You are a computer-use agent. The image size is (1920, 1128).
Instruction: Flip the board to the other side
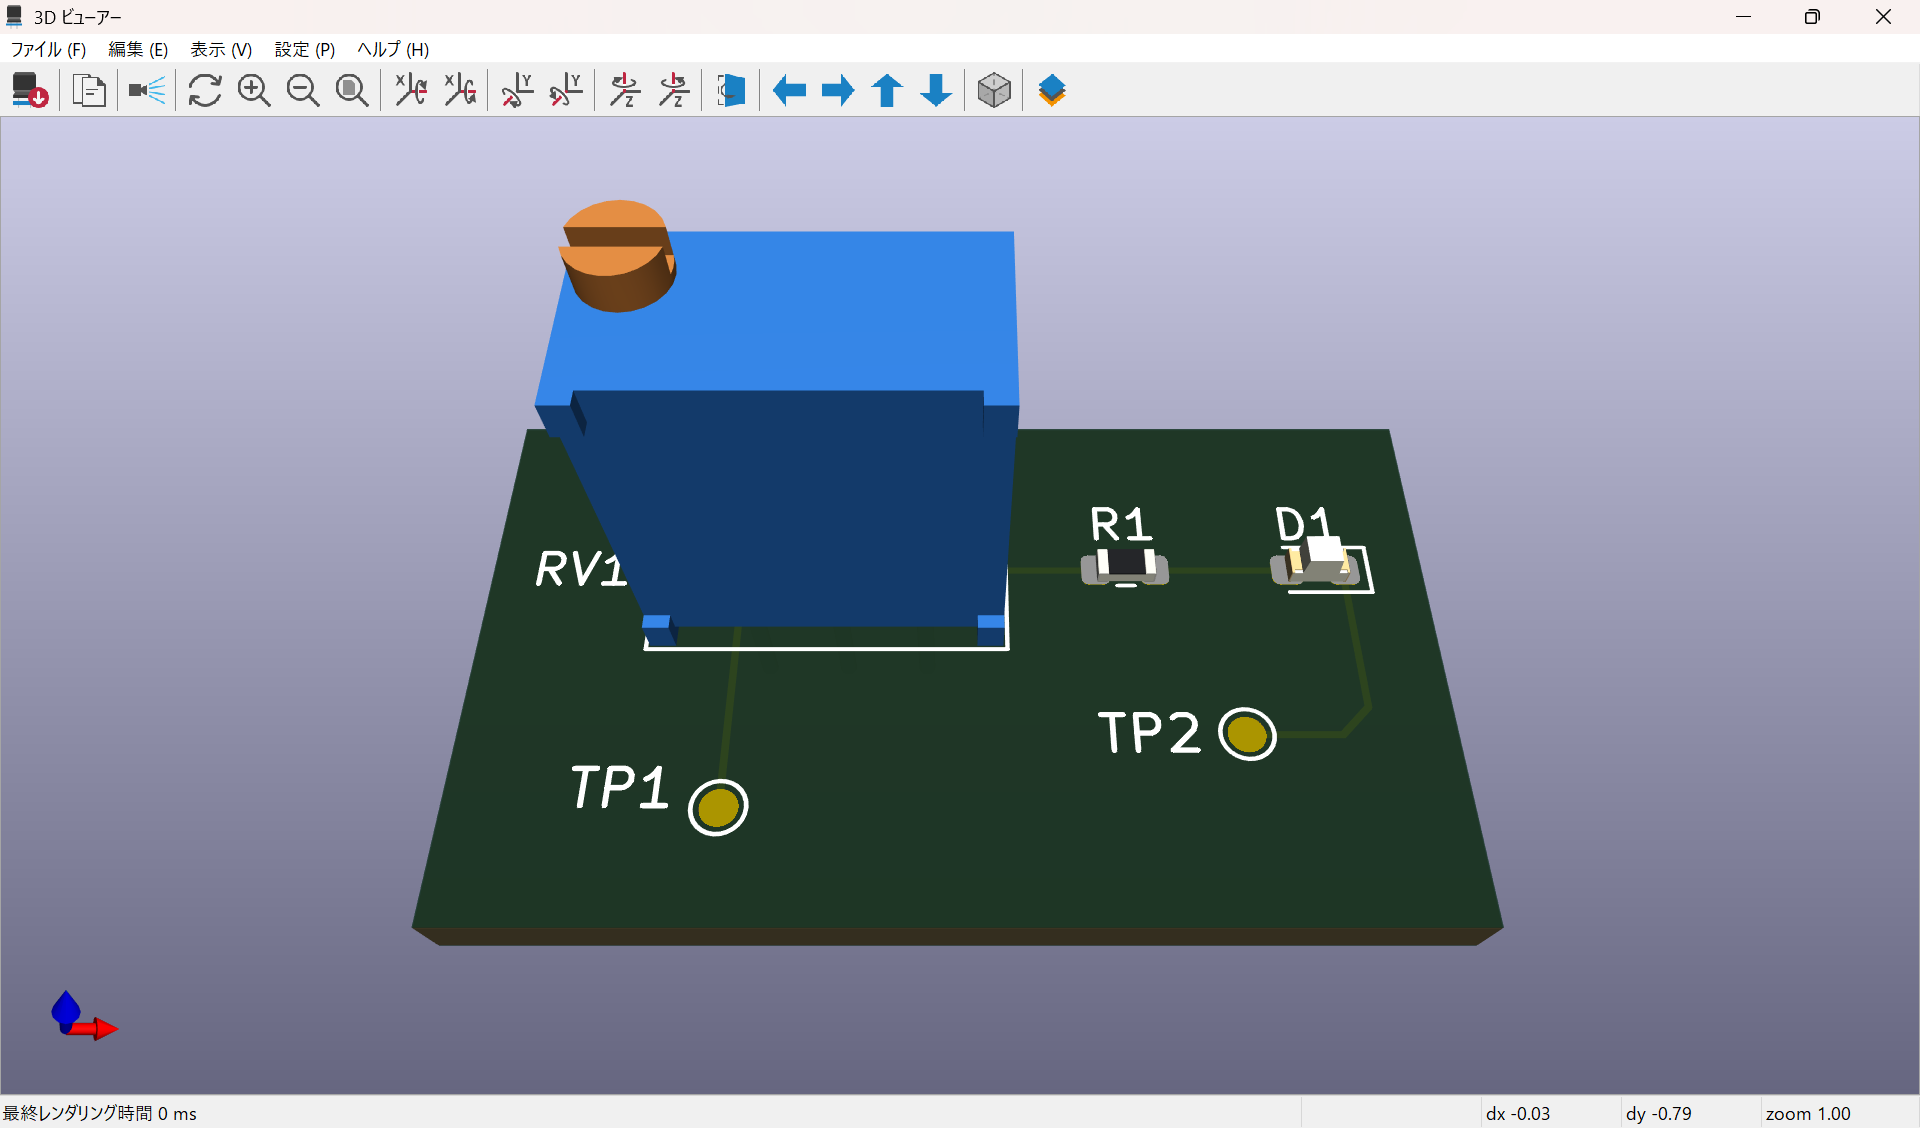pyautogui.click(x=730, y=90)
